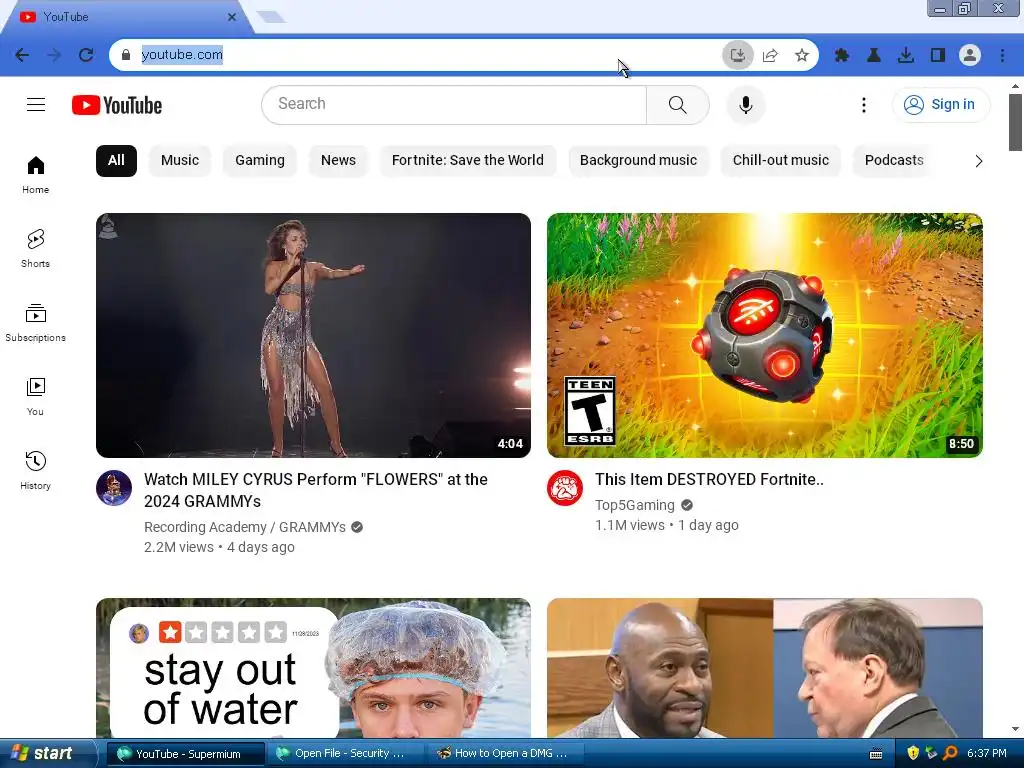
Task: Select Background music chip
Action: [638, 161]
